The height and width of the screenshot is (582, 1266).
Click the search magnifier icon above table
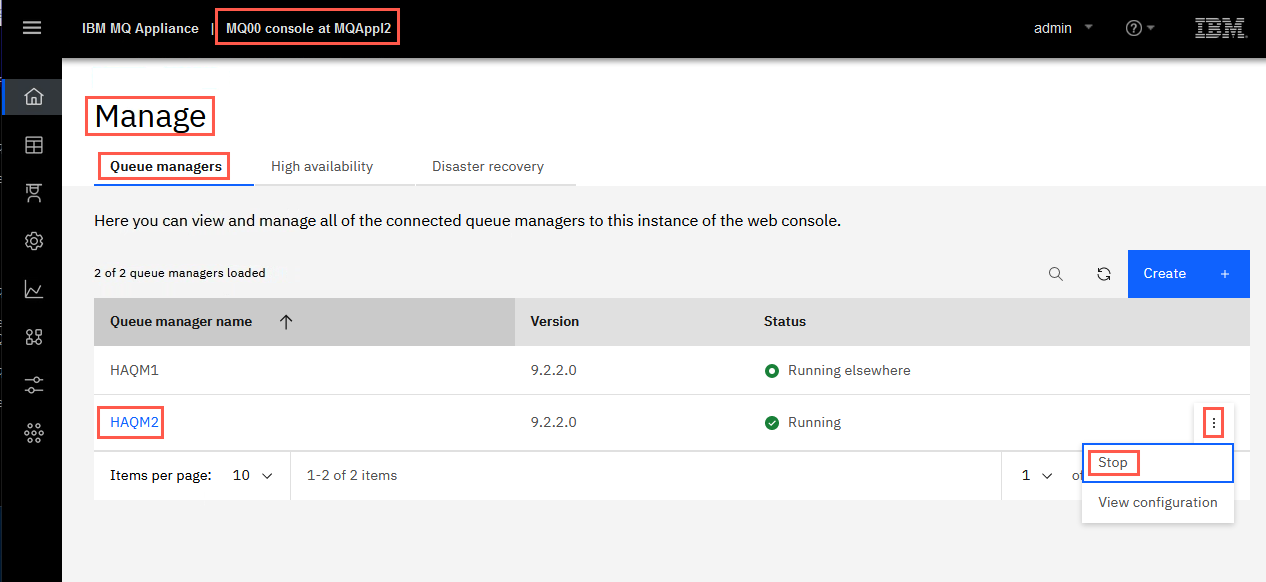[1056, 274]
